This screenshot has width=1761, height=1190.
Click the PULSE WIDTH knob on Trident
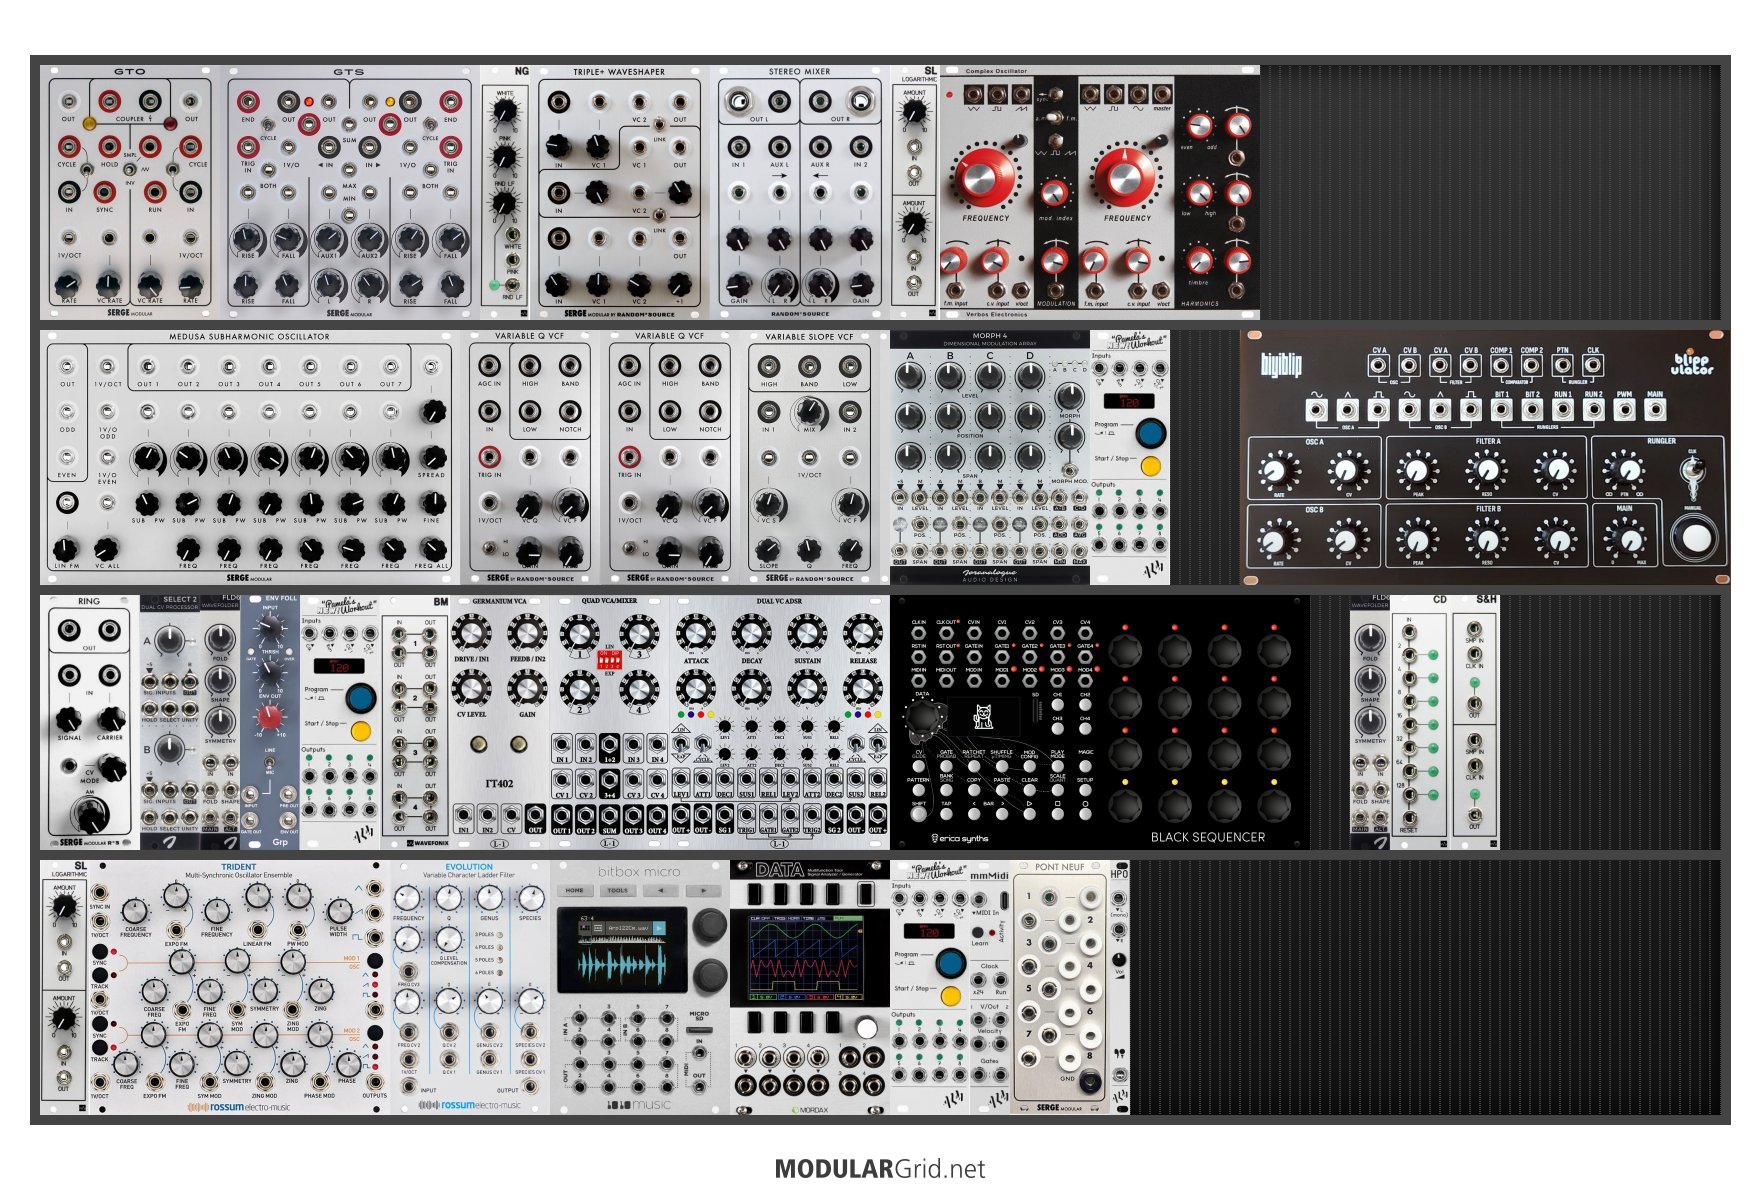tap(339, 911)
